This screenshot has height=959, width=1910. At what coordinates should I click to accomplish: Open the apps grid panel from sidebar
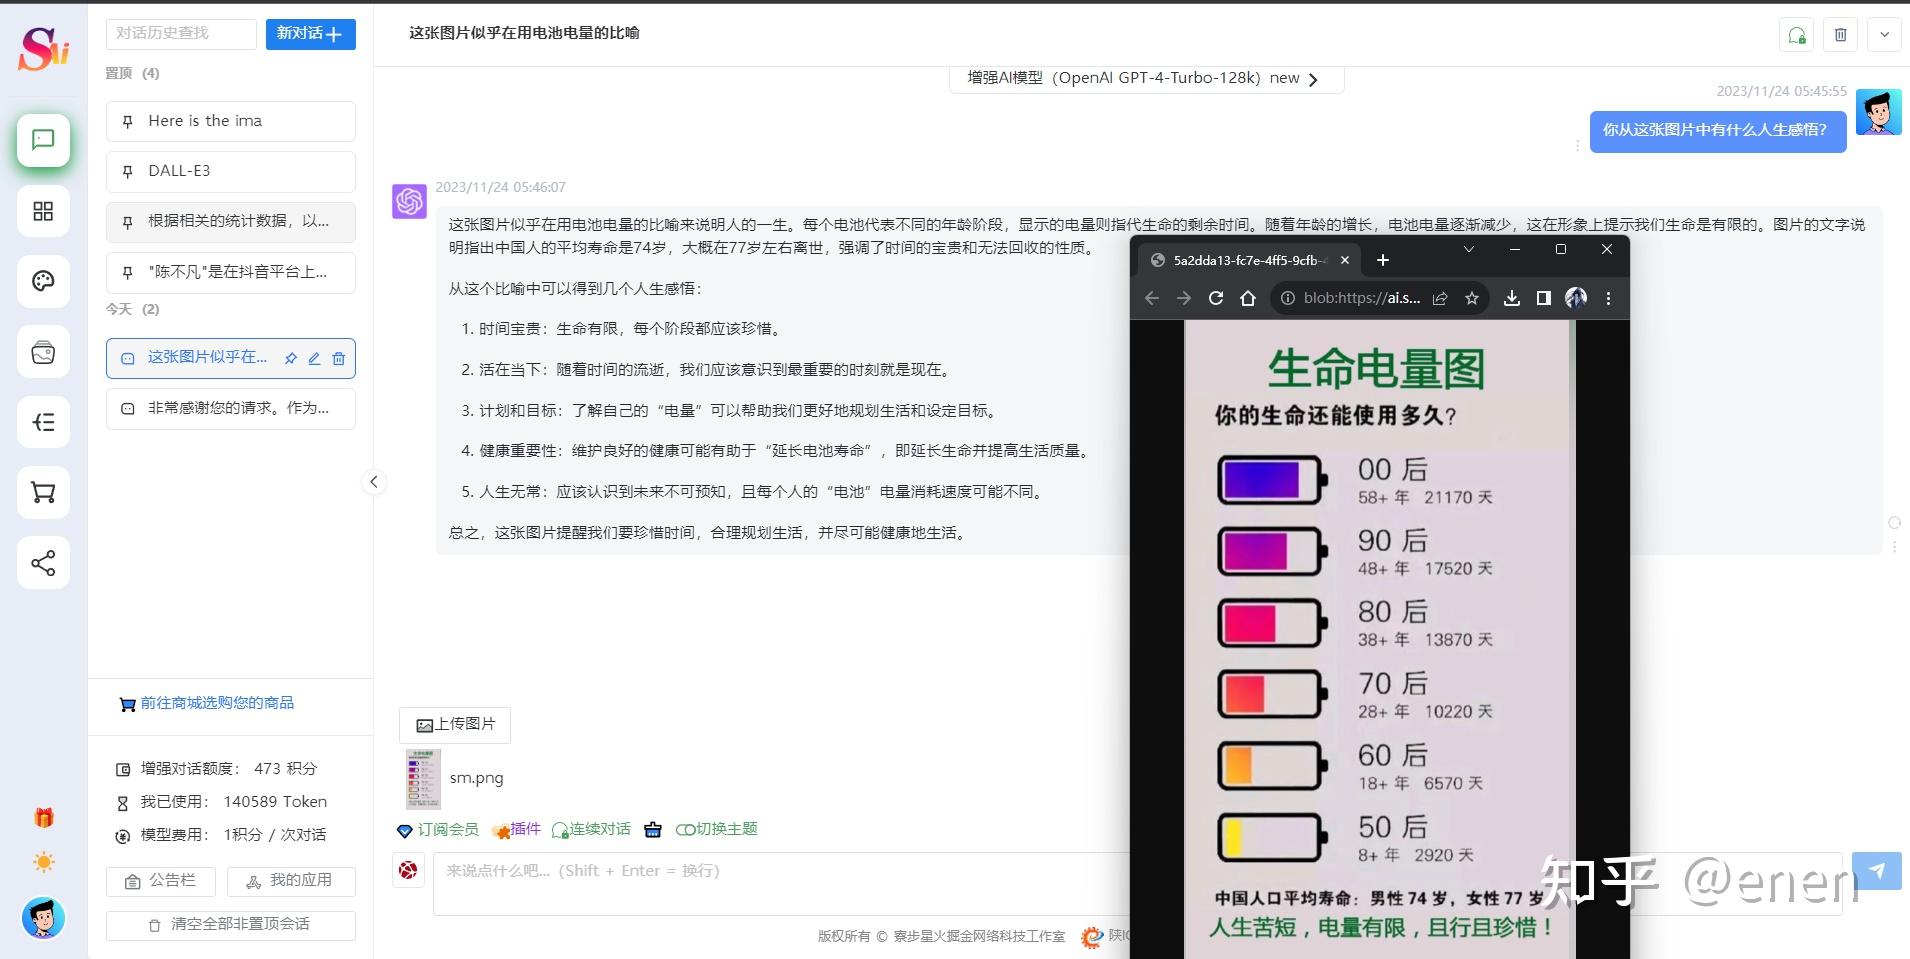click(x=43, y=211)
